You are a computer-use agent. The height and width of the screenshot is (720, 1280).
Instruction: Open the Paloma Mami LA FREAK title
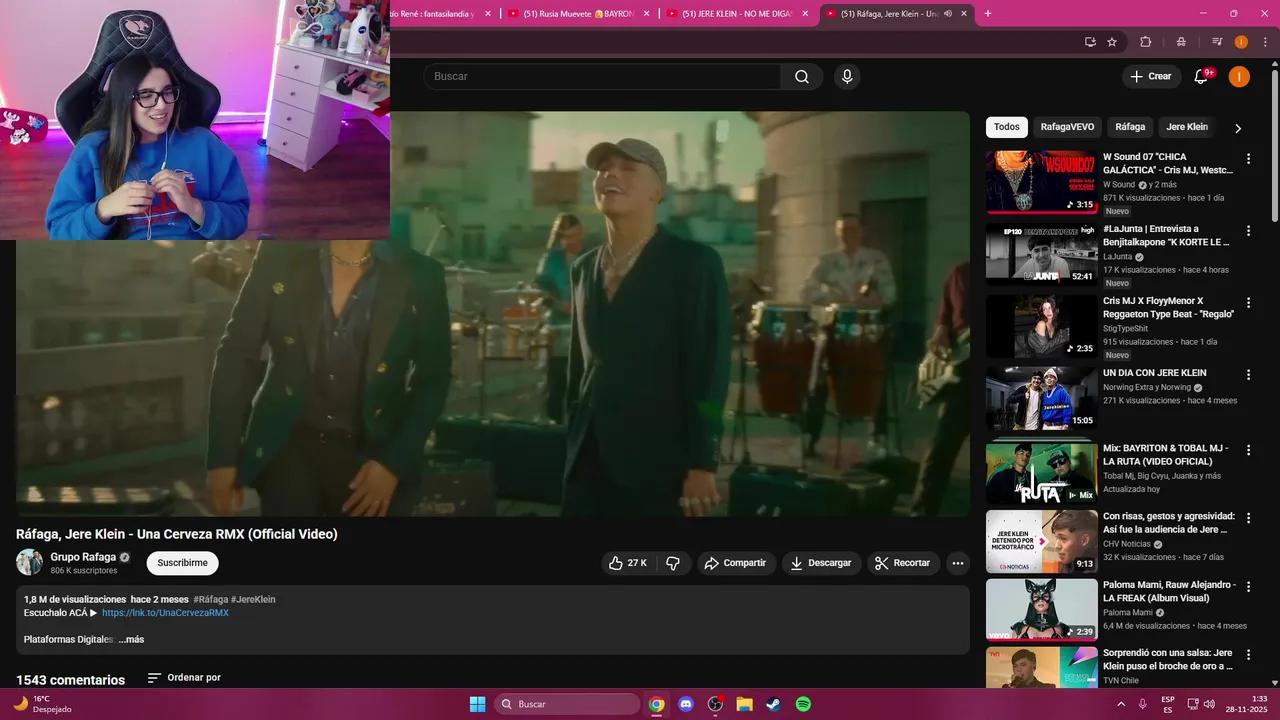[x=1168, y=591]
